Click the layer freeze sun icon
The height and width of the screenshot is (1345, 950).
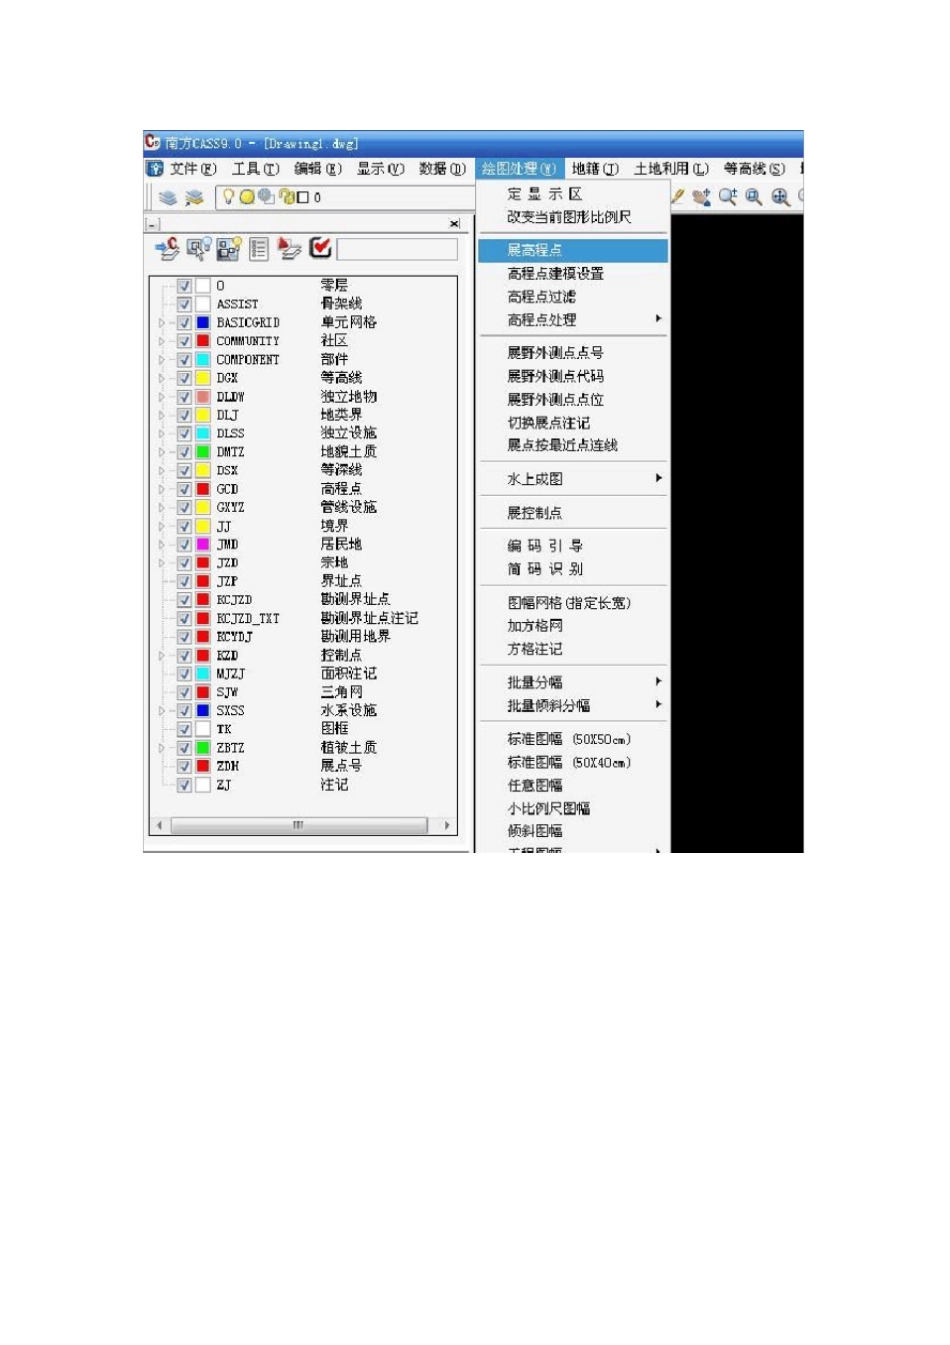coord(247,197)
